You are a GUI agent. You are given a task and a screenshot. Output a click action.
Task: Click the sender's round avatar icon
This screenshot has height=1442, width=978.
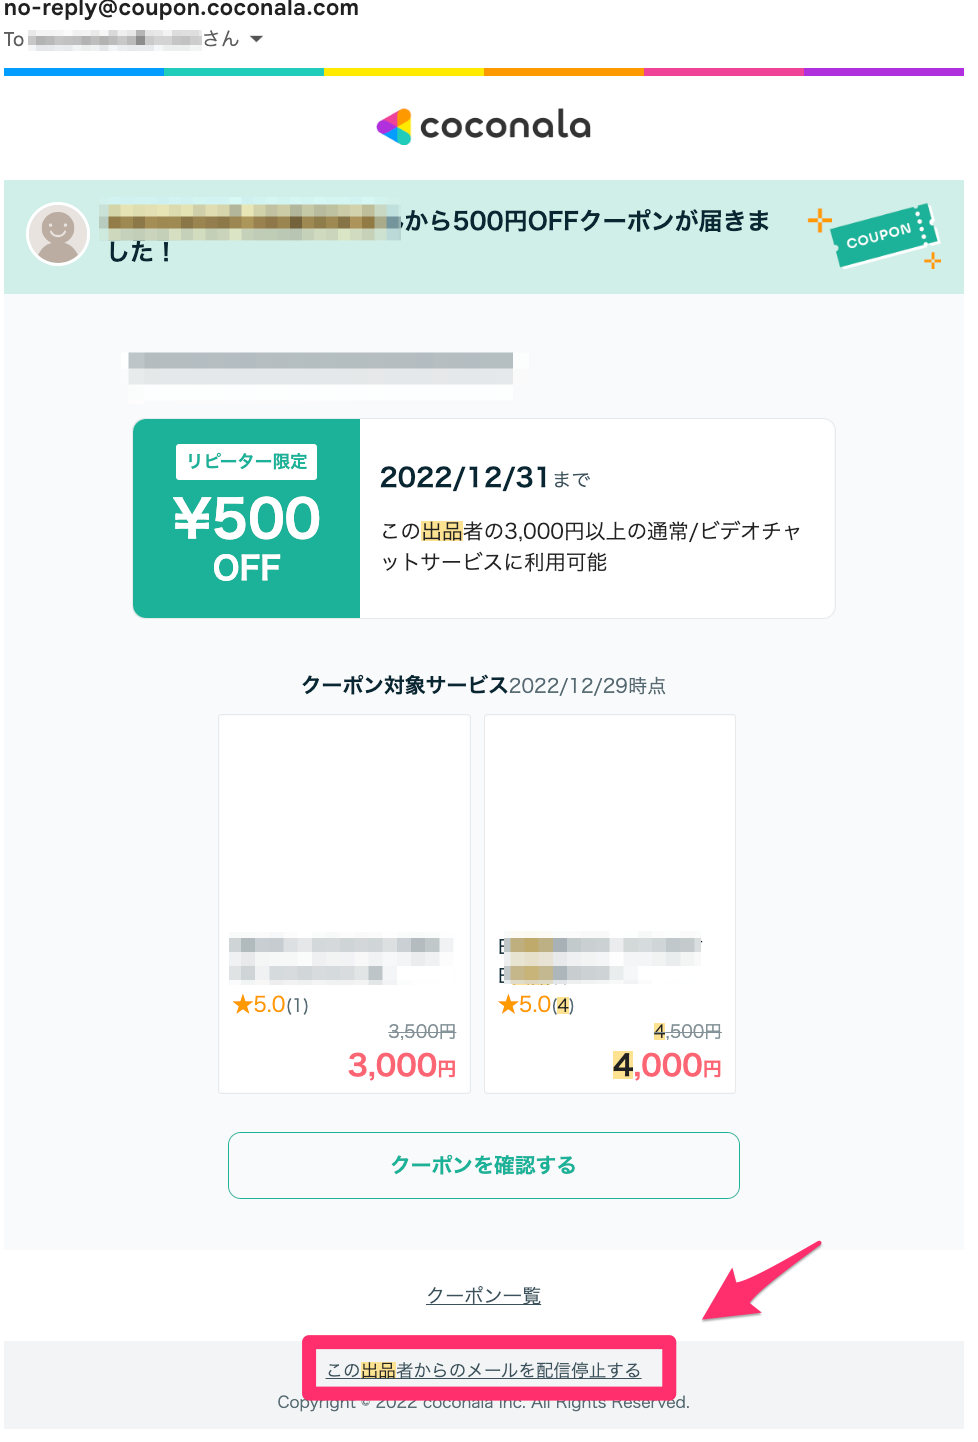[58, 234]
